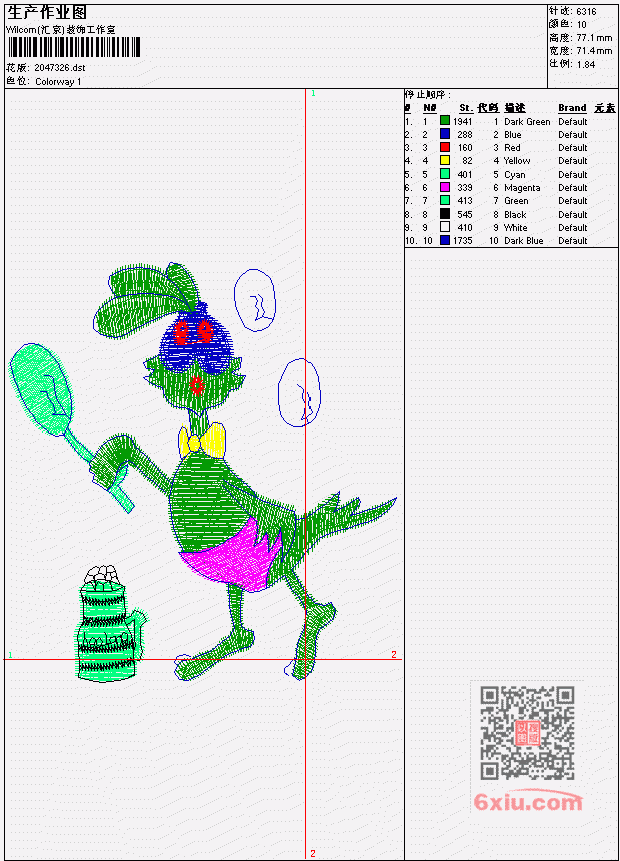
Task: Click the 'Magenta' description text
Action: tap(522, 188)
